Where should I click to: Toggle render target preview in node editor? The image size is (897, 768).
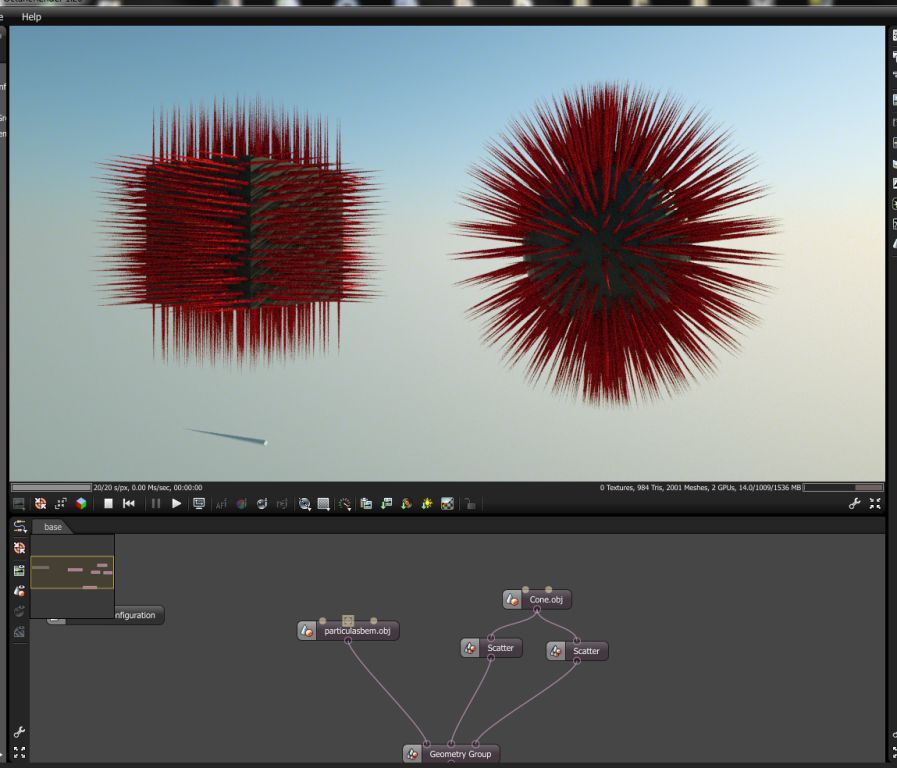tap(19, 570)
